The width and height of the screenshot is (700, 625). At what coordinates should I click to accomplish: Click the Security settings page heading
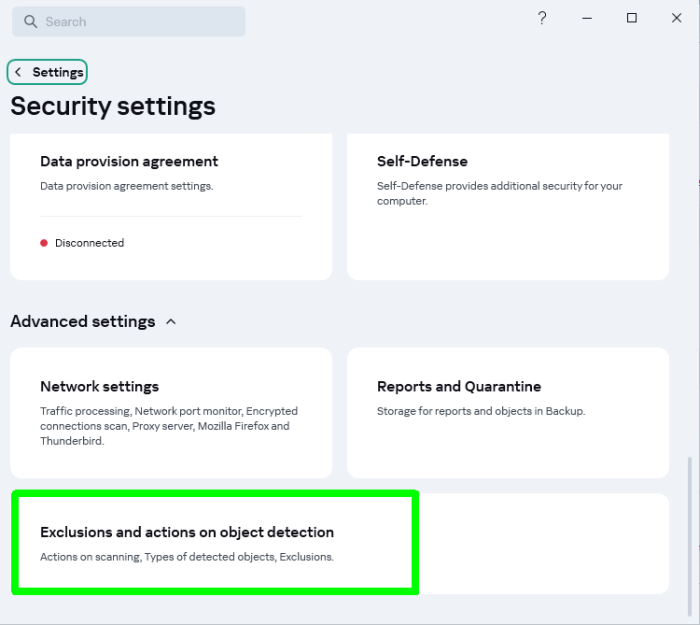(113, 106)
